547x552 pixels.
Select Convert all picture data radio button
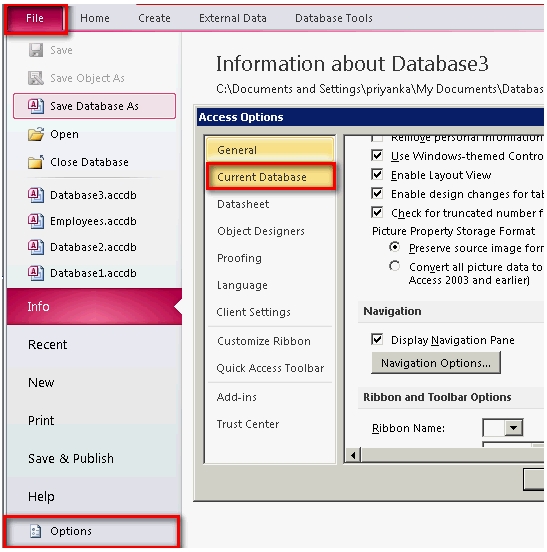395,266
